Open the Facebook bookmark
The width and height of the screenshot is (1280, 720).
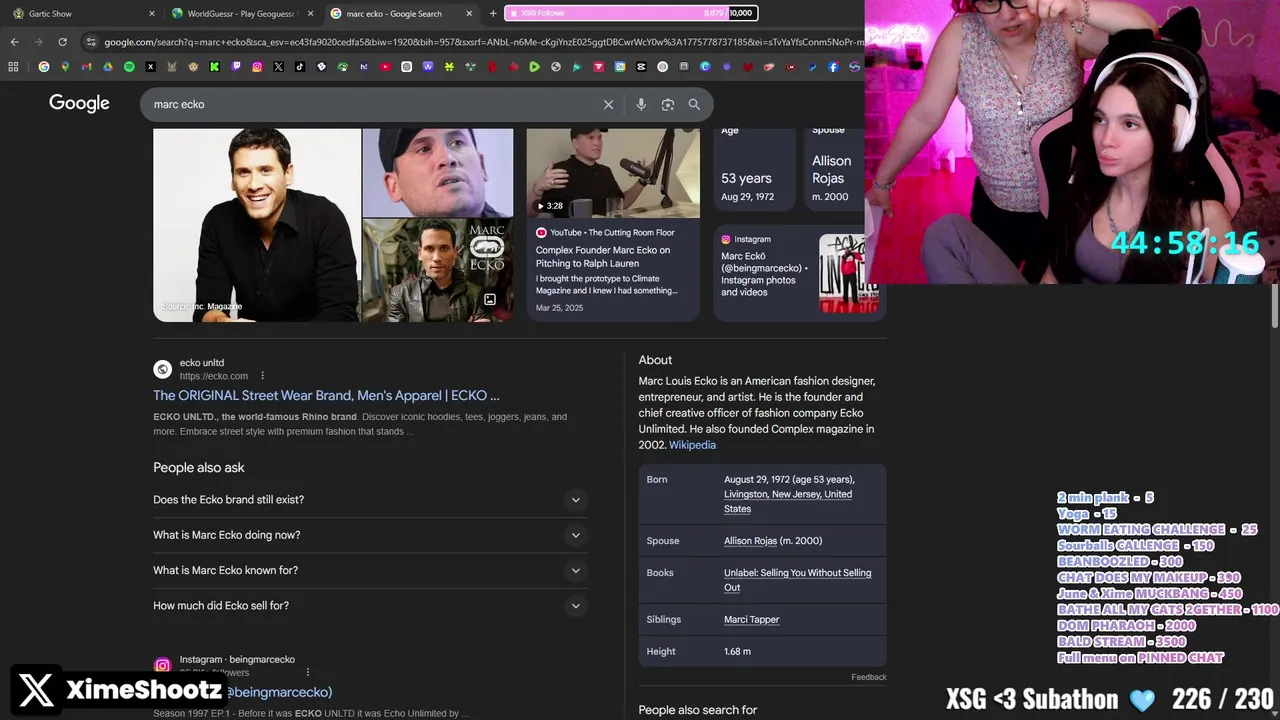click(833, 67)
